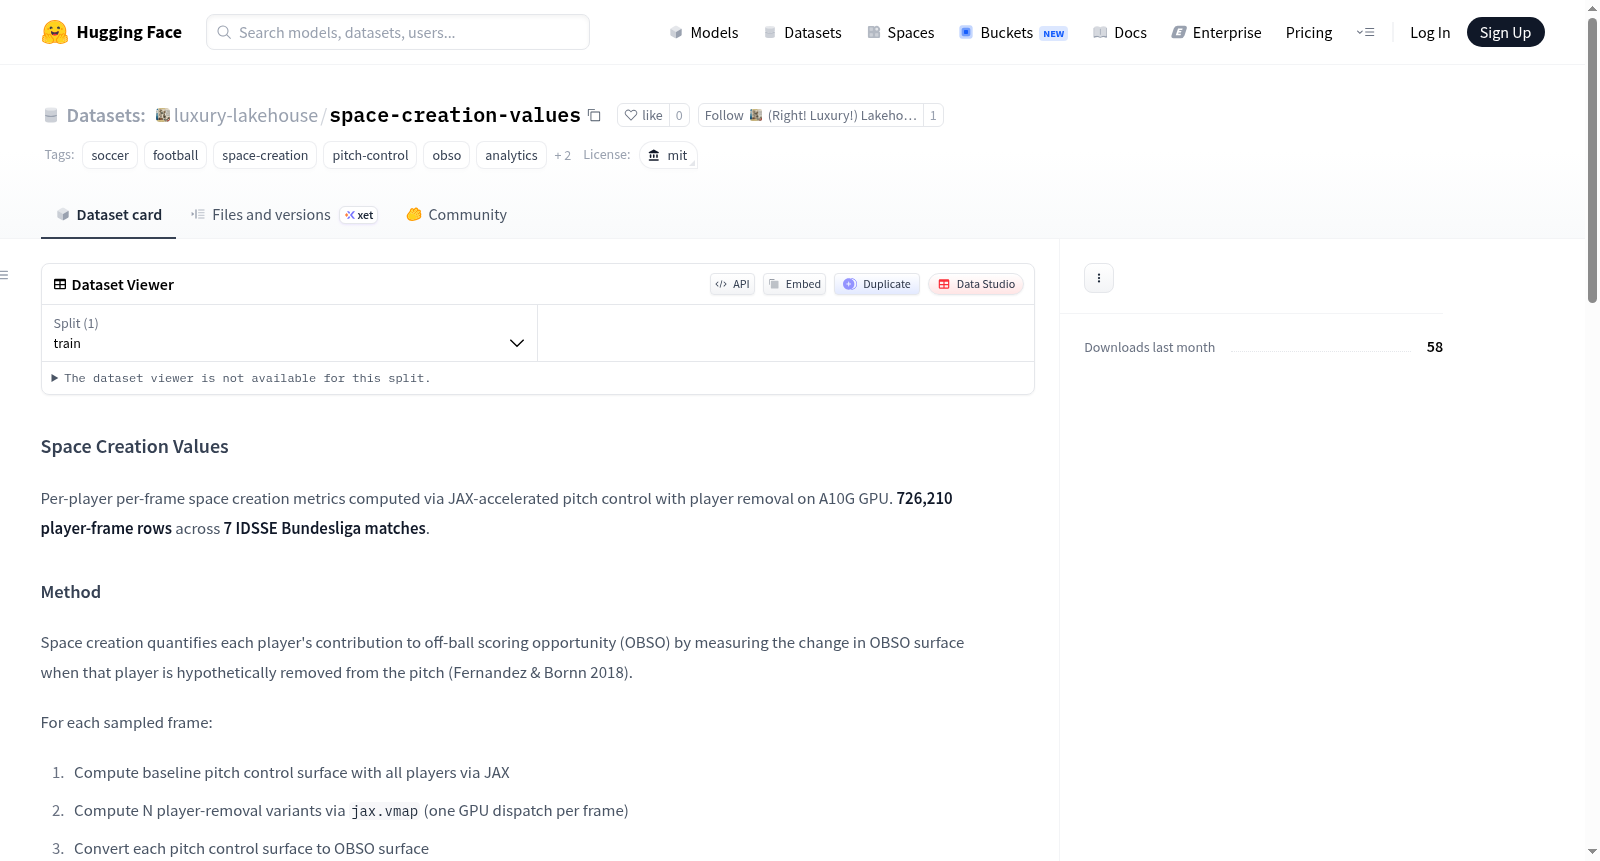Open Data Studio
Image resolution: width=1600 pixels, height=861 pixels.
[976, 284]
